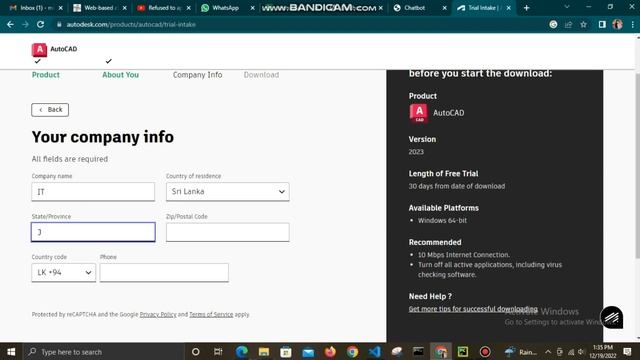Launch Firefox from taskbar
The height and width of the screenshot is (360, 640).
pyautogui.click(x=330, y=352)
